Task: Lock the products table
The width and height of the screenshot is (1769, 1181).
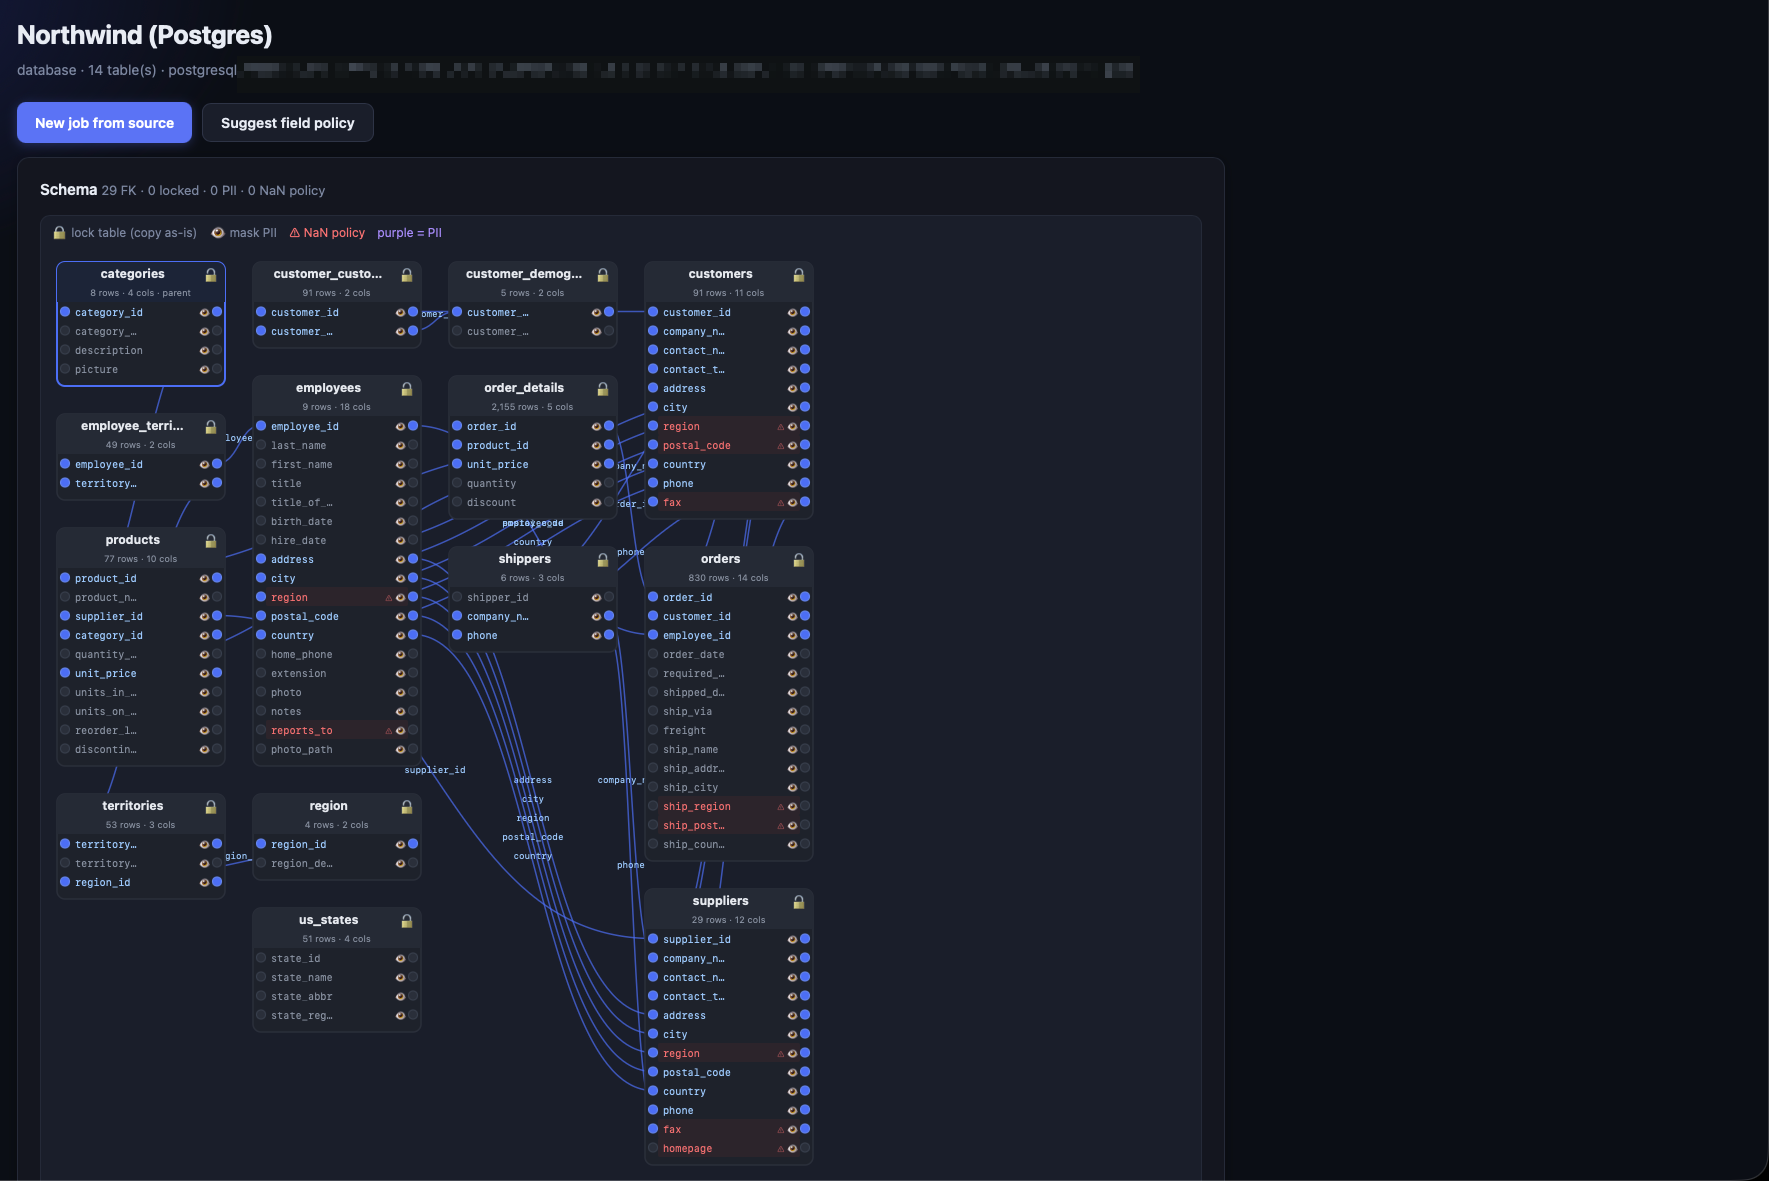Action: click(x=211, y=541)
